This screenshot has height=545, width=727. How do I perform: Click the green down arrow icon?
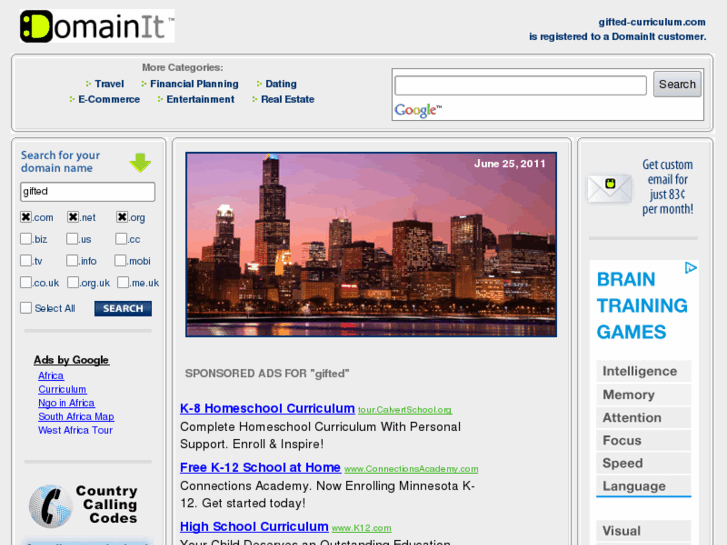[140, 162]
